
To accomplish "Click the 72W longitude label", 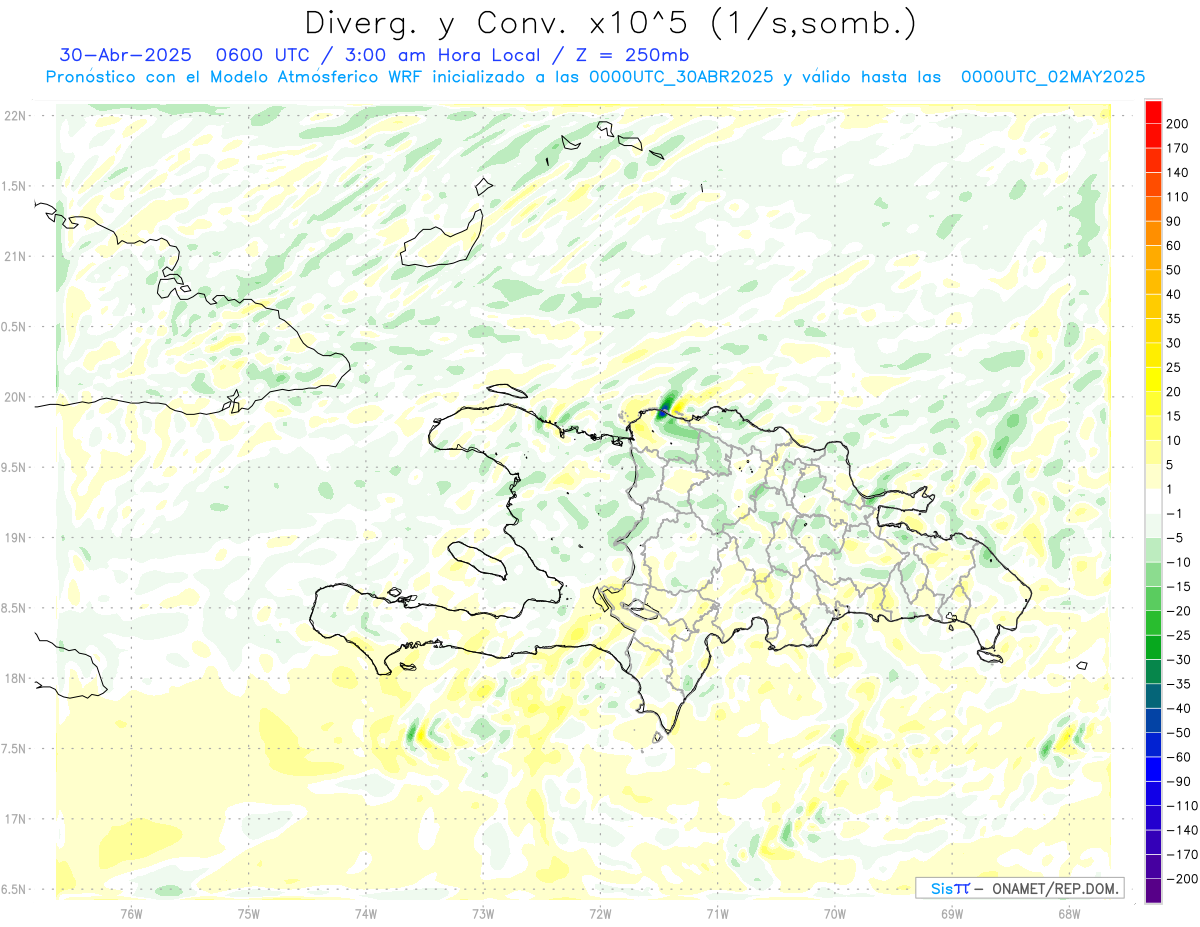I will (x=600, y=913).
